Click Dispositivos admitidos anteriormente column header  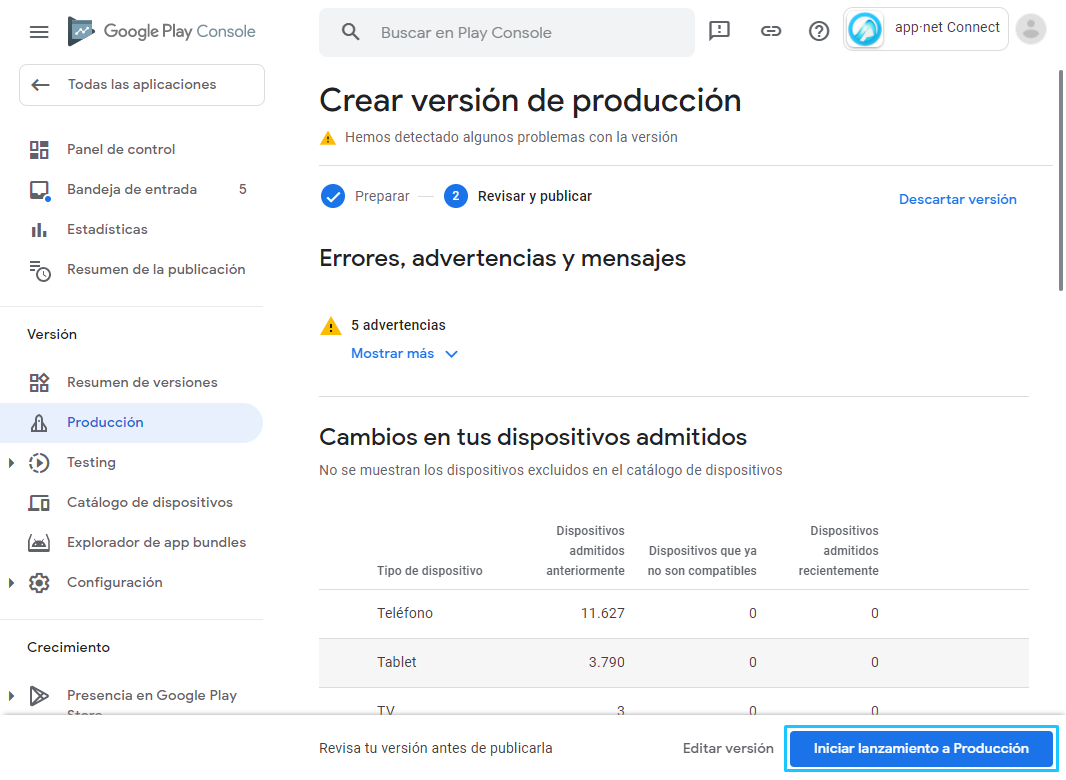click(585, 551)
